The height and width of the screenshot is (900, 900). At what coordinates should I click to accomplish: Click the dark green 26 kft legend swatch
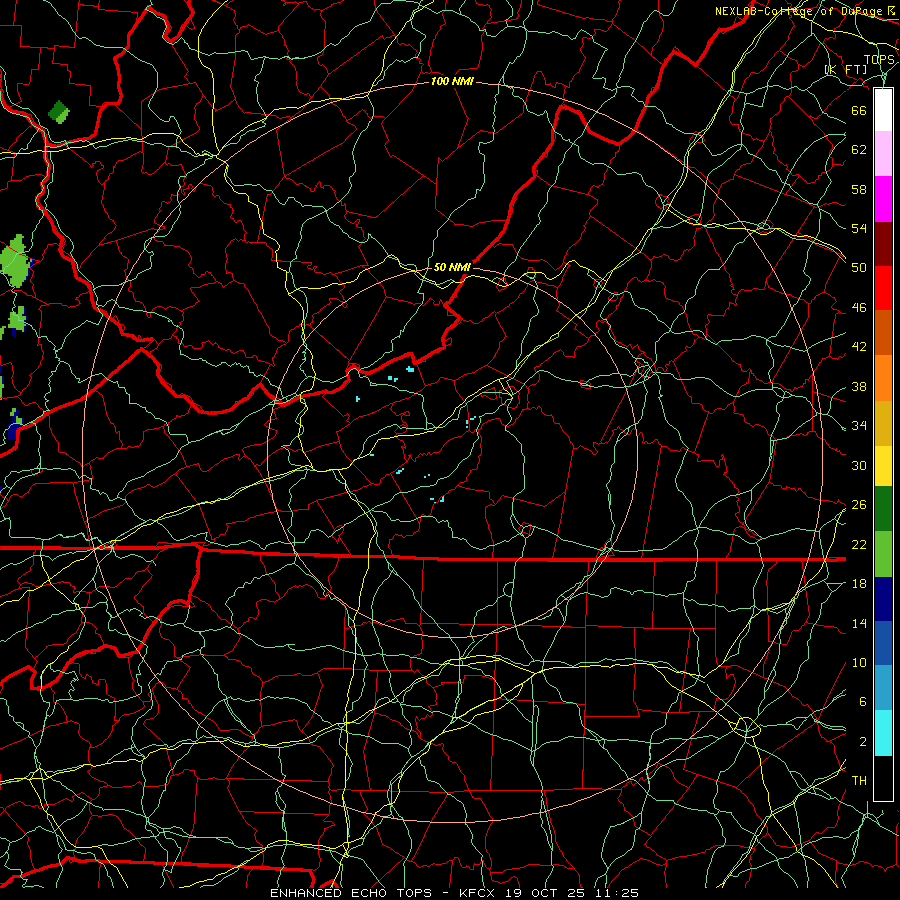pyautogui.click(x=883, y=509)
